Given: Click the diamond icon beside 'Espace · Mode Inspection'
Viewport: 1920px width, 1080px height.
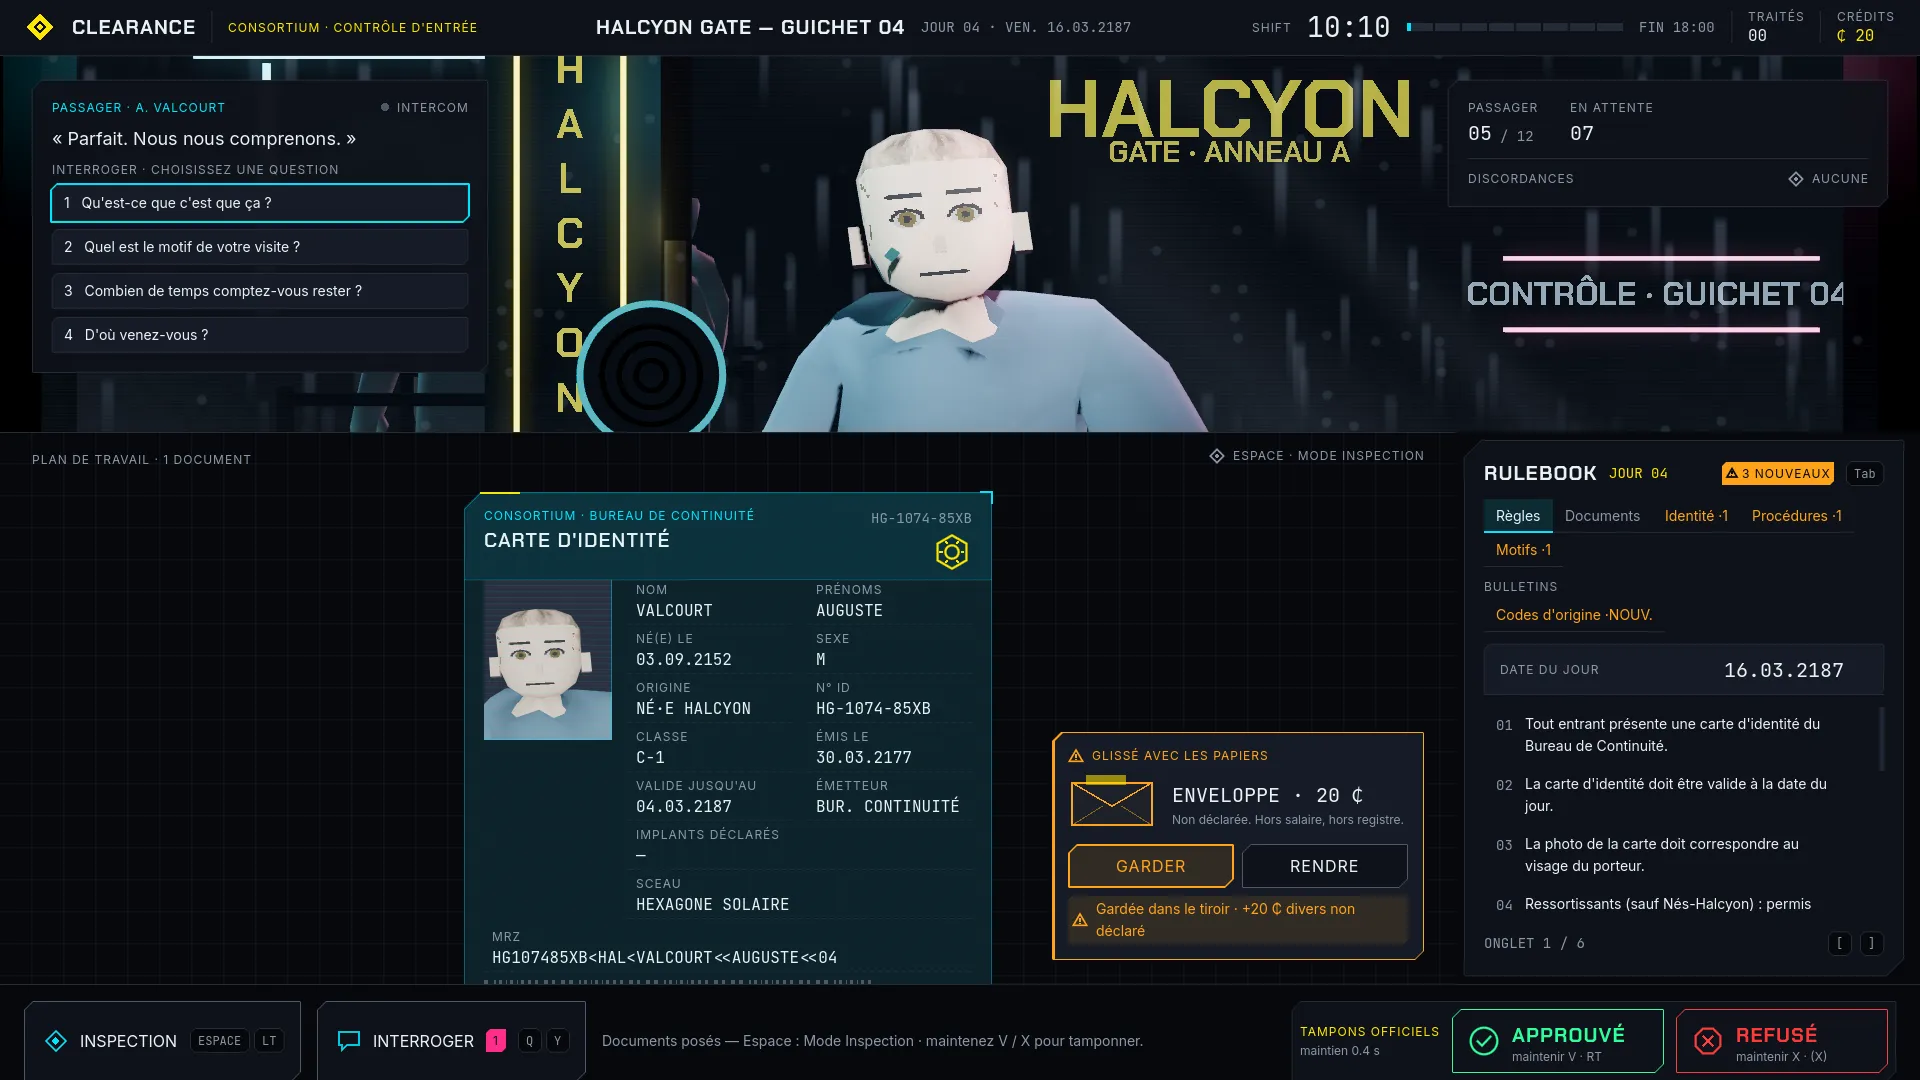Looking at the screenshot, I should point(1217,456).
